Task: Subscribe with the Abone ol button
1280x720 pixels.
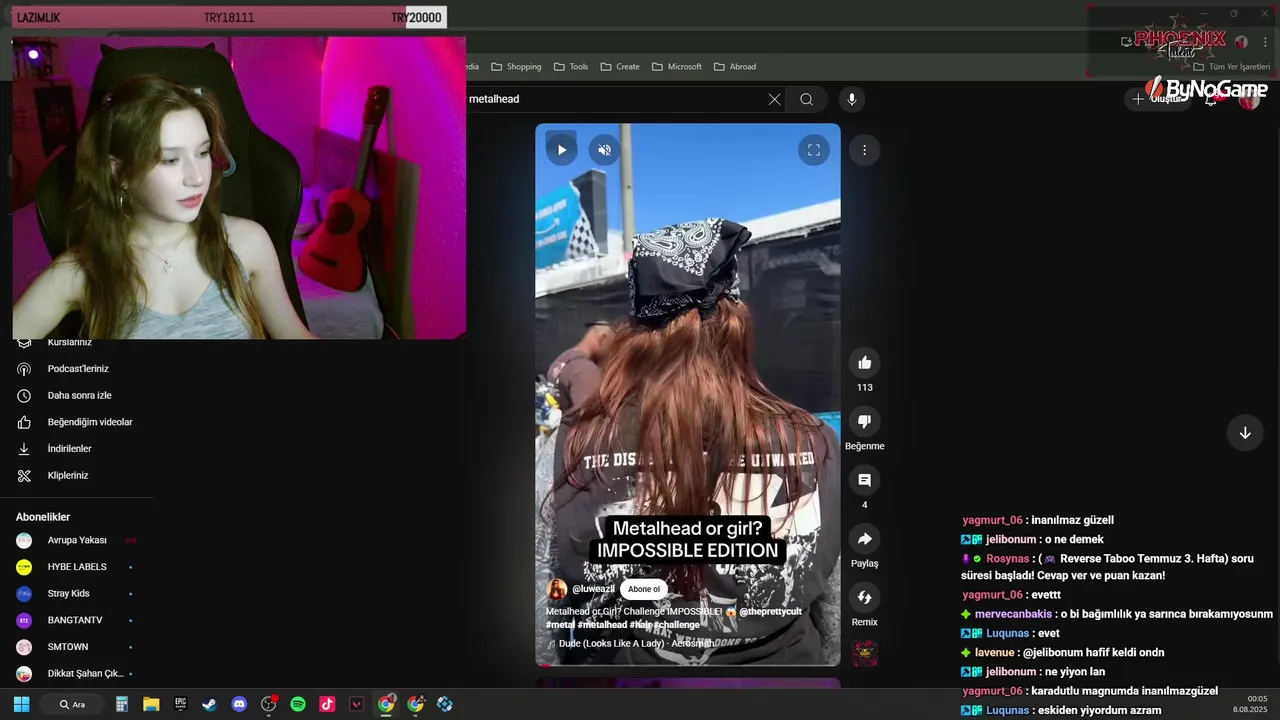Action: coord(644,589)
